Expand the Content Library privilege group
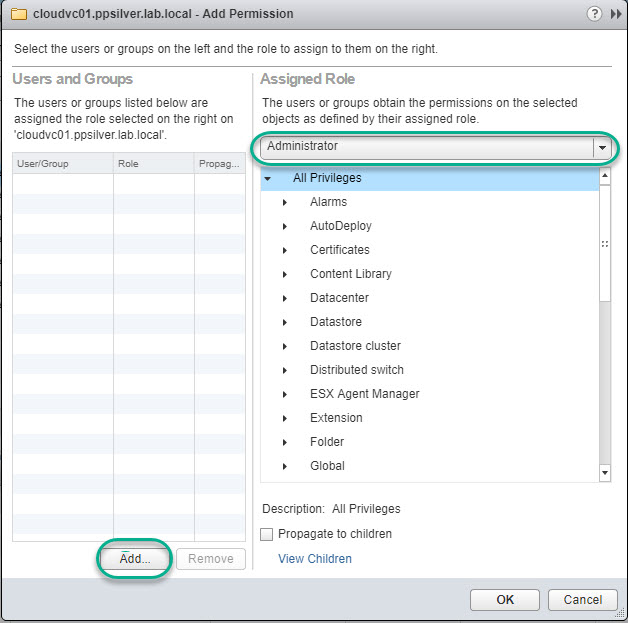 click(285, 274)
